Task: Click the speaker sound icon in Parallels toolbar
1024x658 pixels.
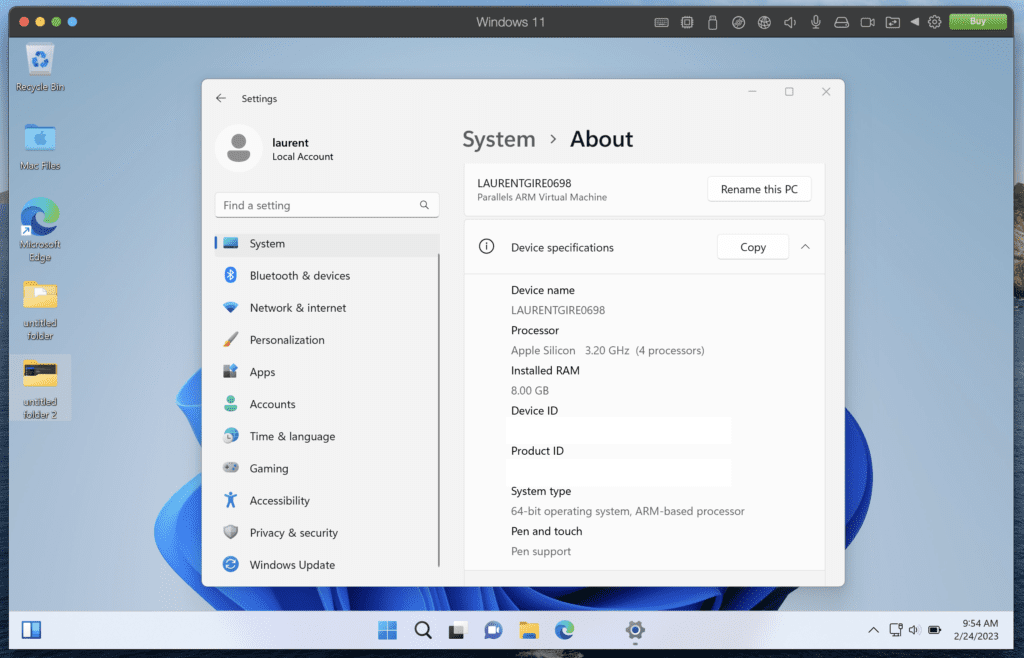Action: [790, 22]
